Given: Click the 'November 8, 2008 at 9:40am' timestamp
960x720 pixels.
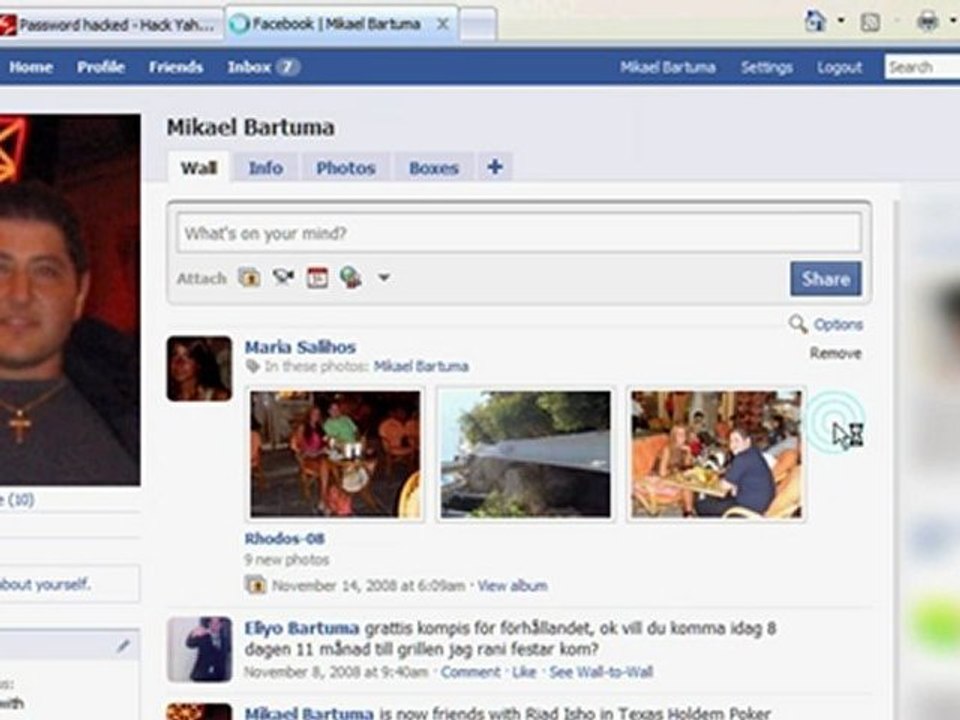Looking at the screenshot, I should [336, 672].
